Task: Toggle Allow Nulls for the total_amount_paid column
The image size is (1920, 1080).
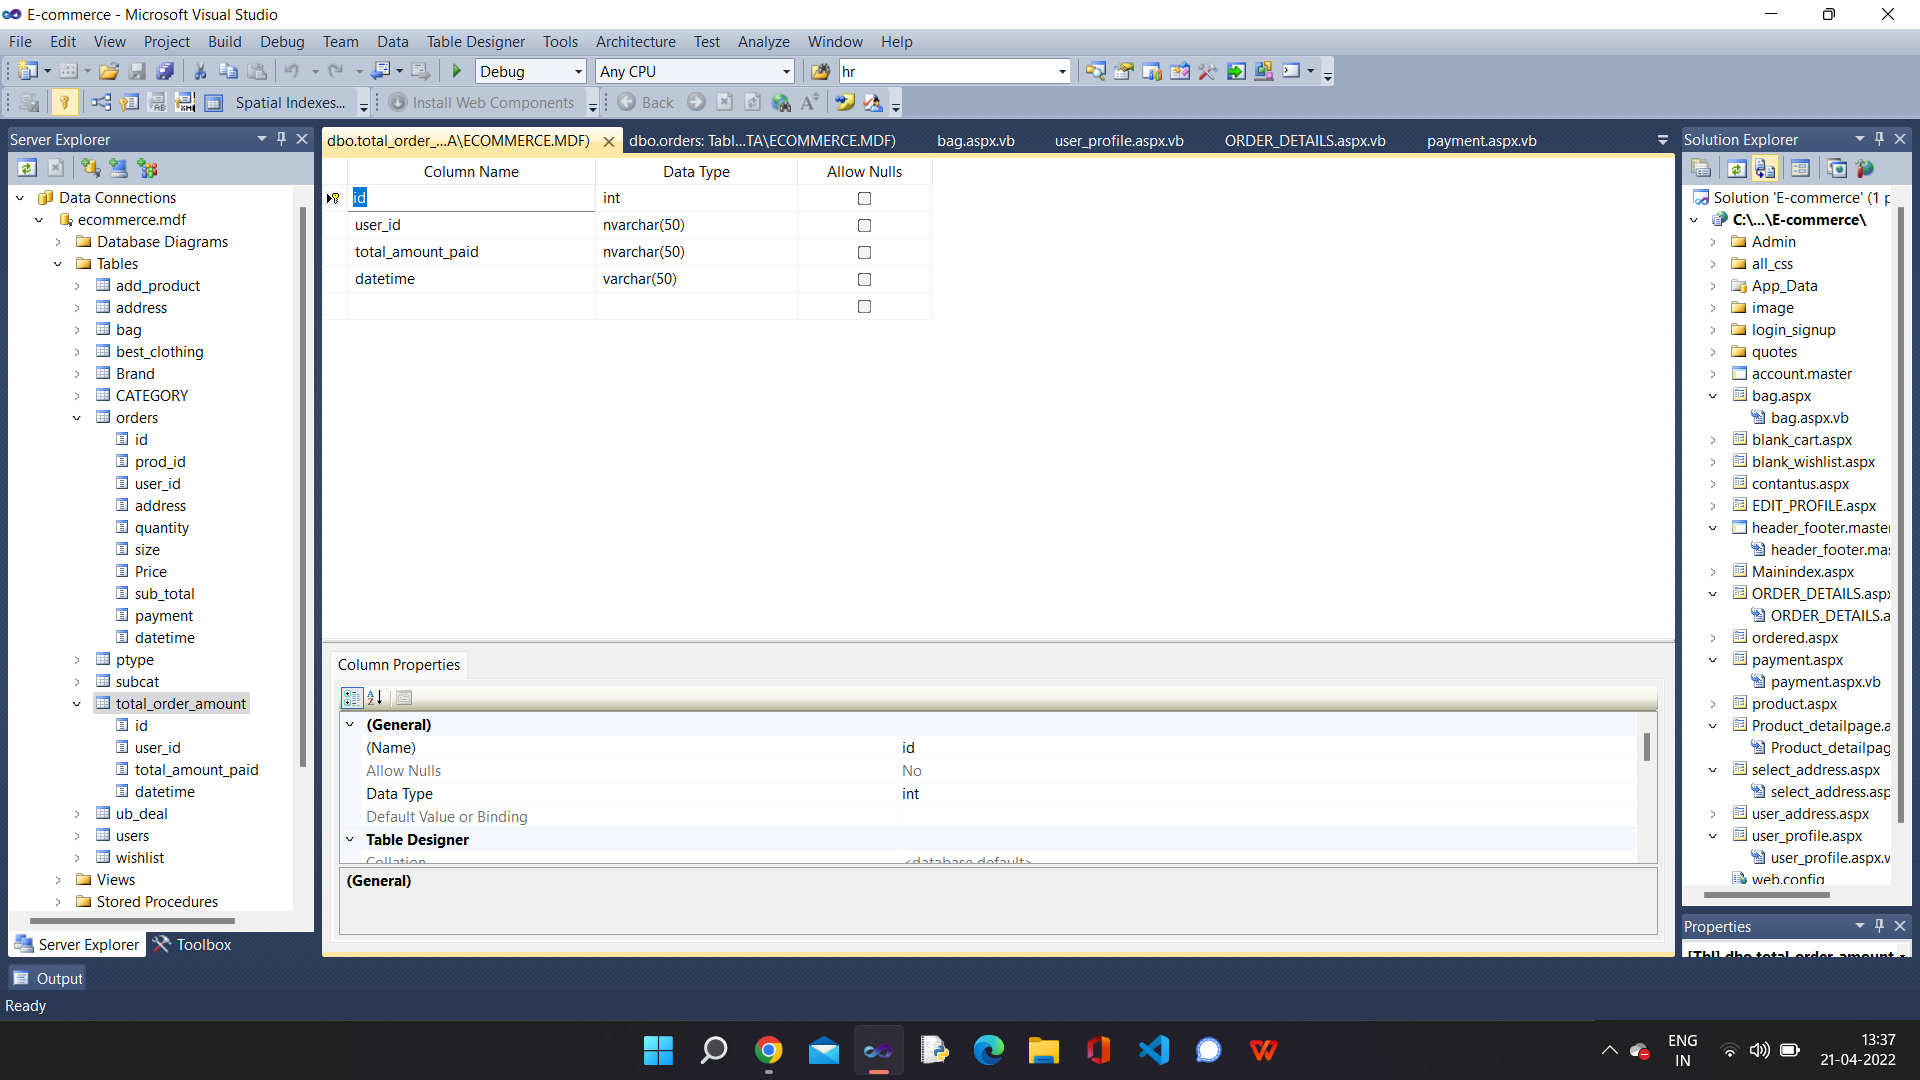Action: pyautogui.click(x=864, y=252)
